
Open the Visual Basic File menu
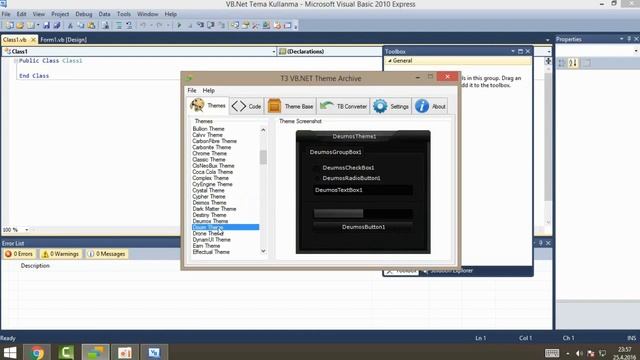tap(6, 14)
